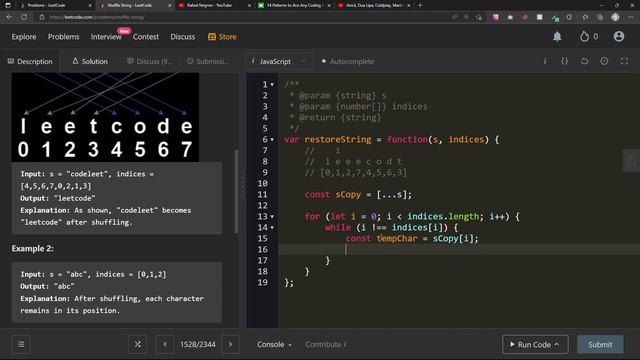The height and width of the screenshot is (360, 640).
Task: Open the notifications bell
Action: pos(557,37)
